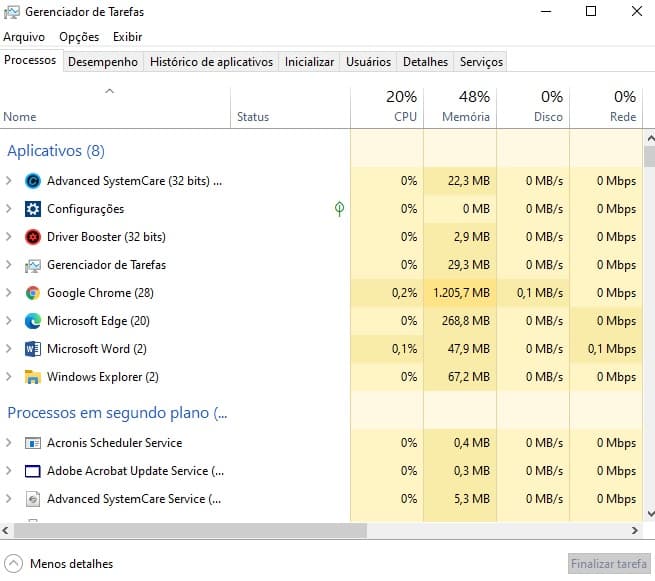
Task: Expand the Advanced SystemCare (32 bits) process
Action: 8,181
